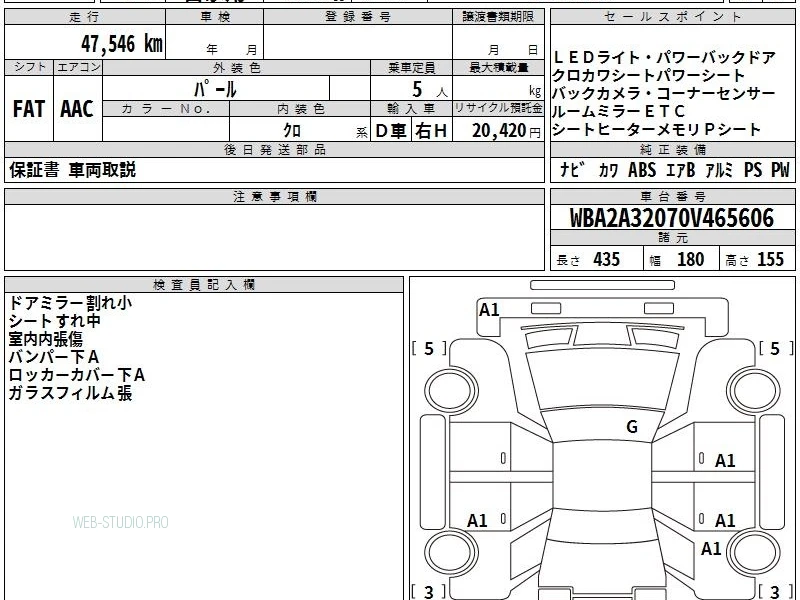Click the width value 180
This screenshot has height=600, width=800.
690,259
